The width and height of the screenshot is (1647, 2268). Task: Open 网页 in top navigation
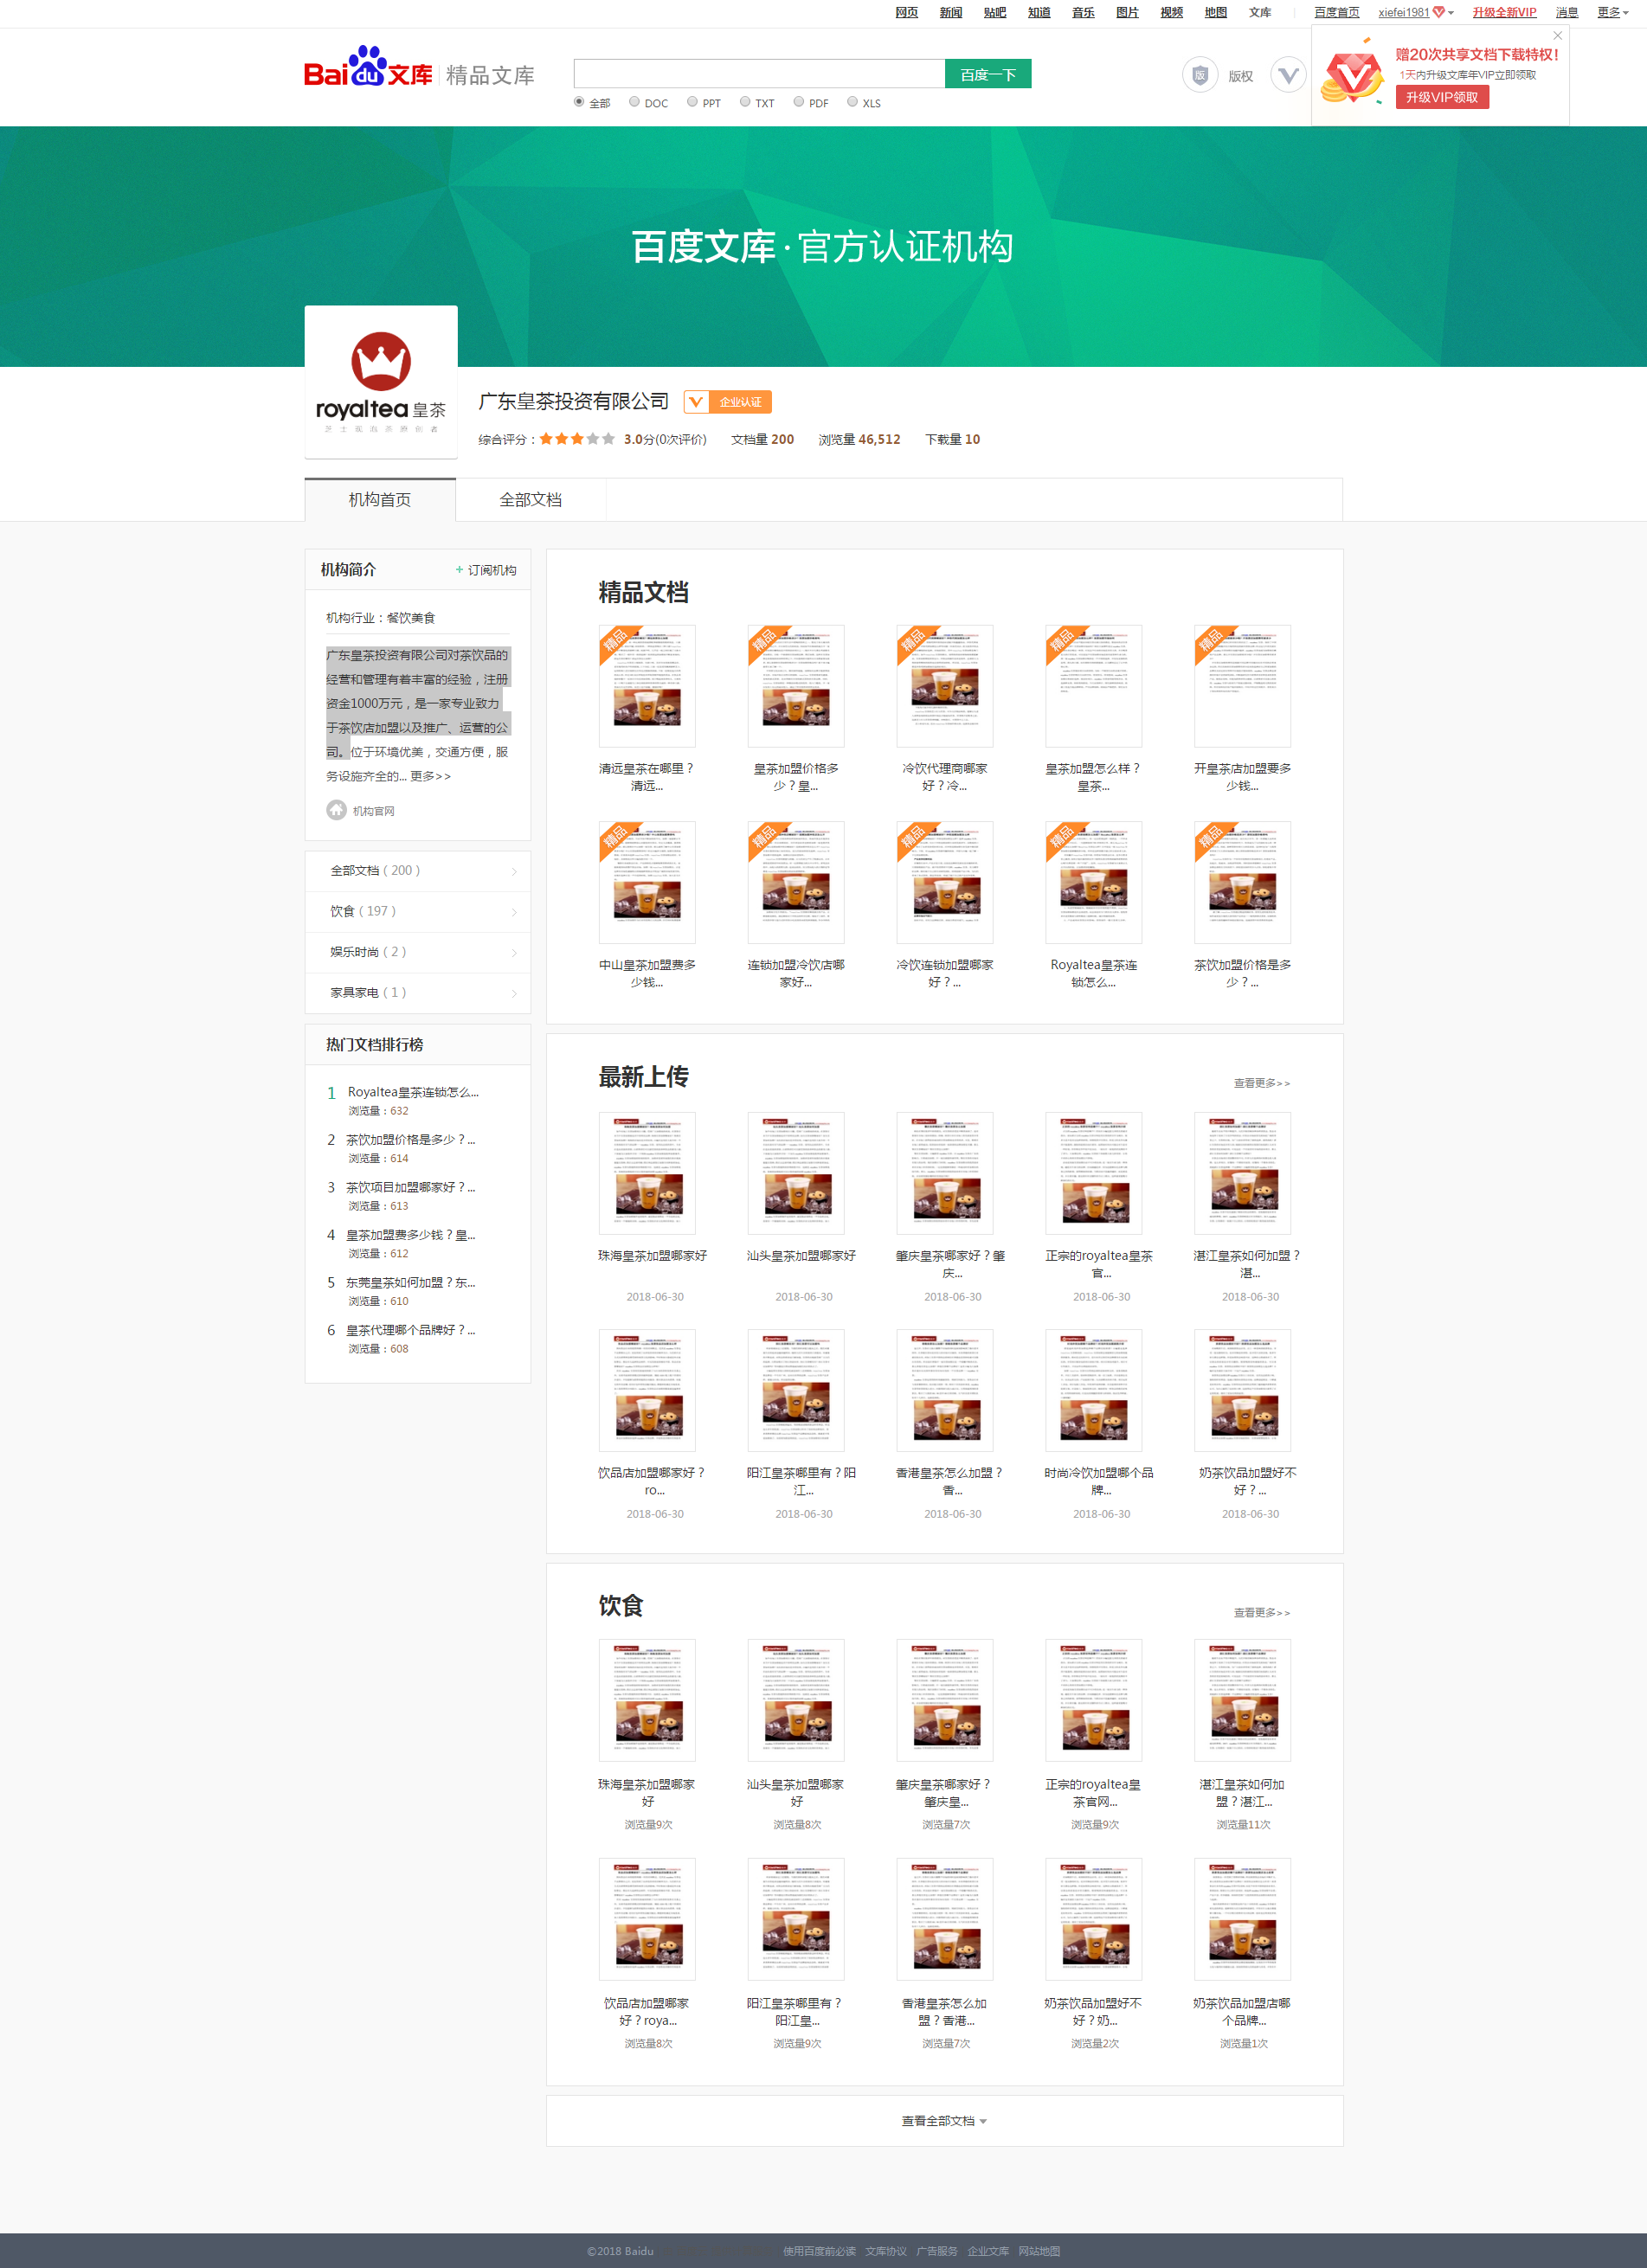pyautogui.click(x=906, y=12)
